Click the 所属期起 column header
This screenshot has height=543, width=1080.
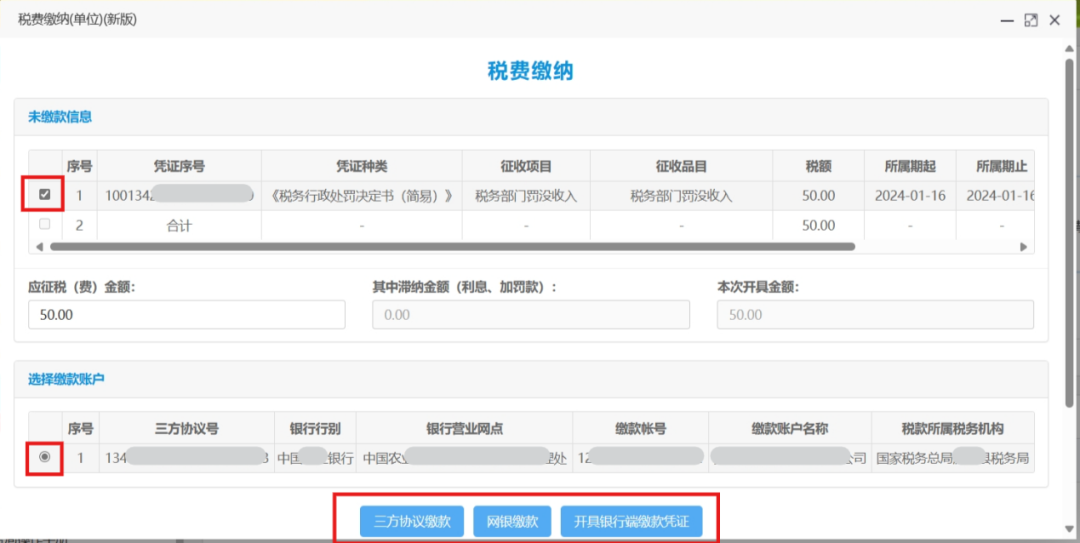[911, 166]
